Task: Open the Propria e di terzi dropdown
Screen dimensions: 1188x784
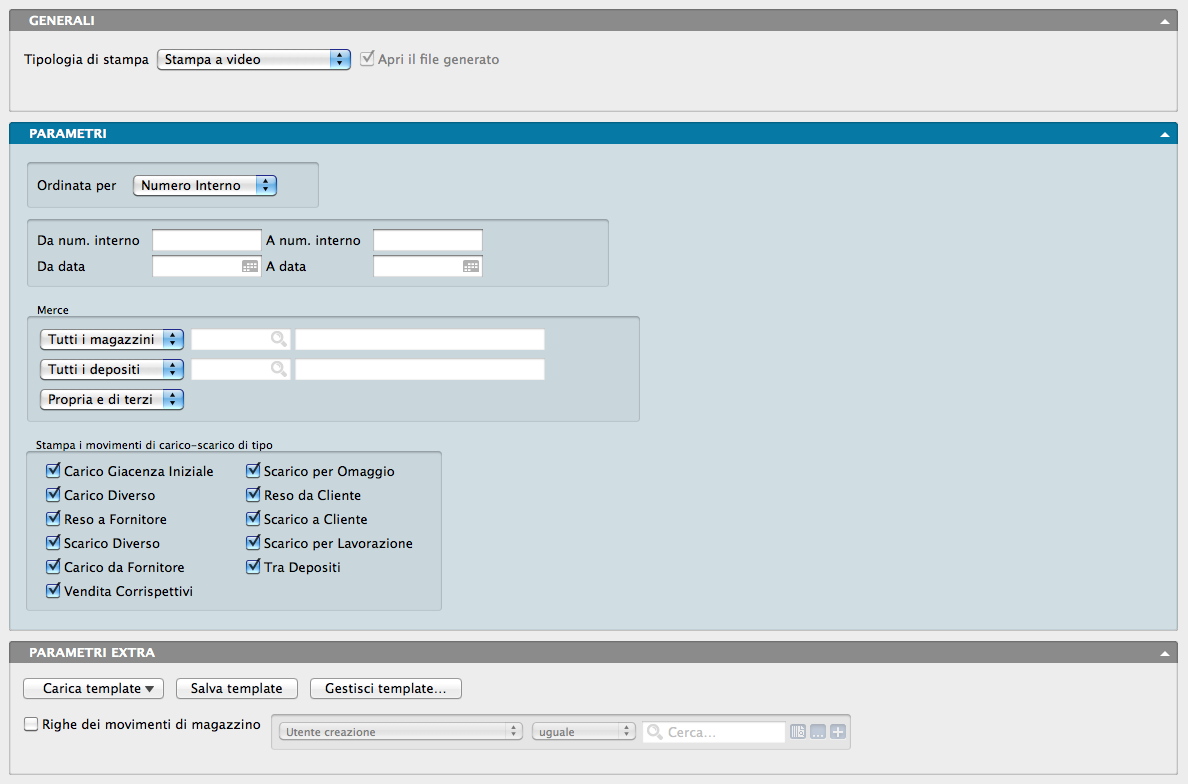Action: point(112,400)
